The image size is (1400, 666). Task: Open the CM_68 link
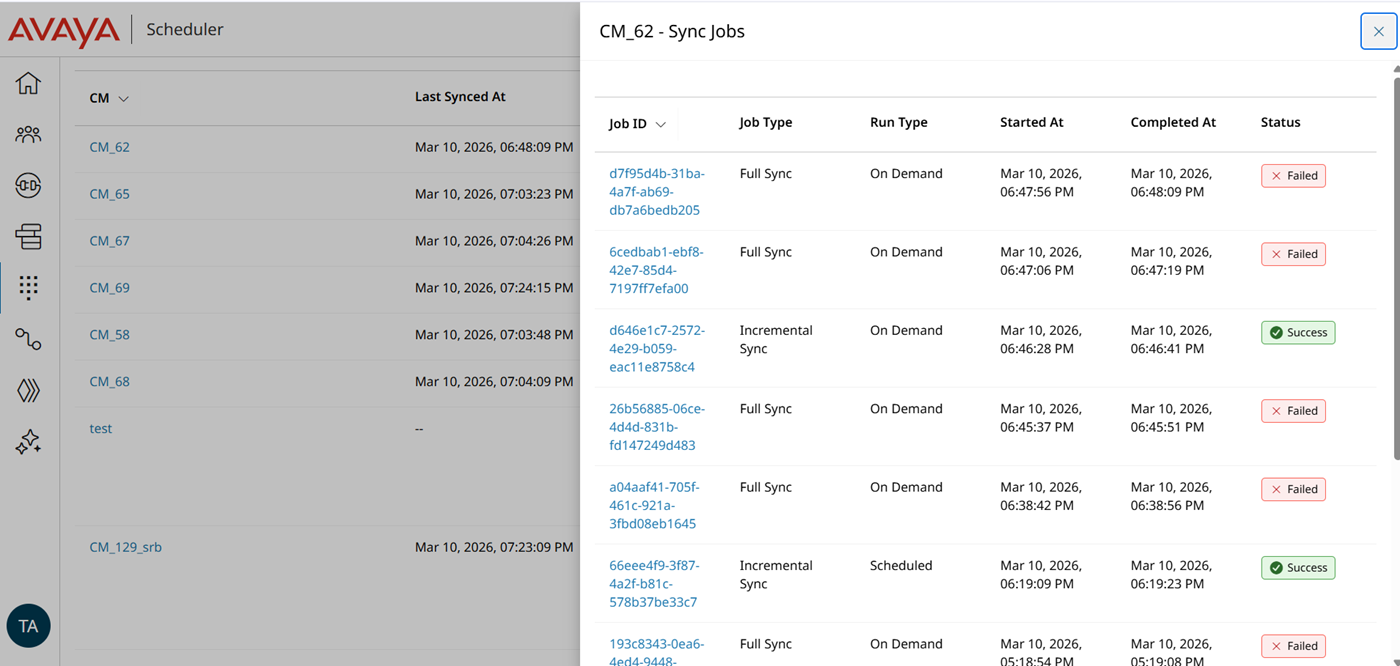pos(109,382)
